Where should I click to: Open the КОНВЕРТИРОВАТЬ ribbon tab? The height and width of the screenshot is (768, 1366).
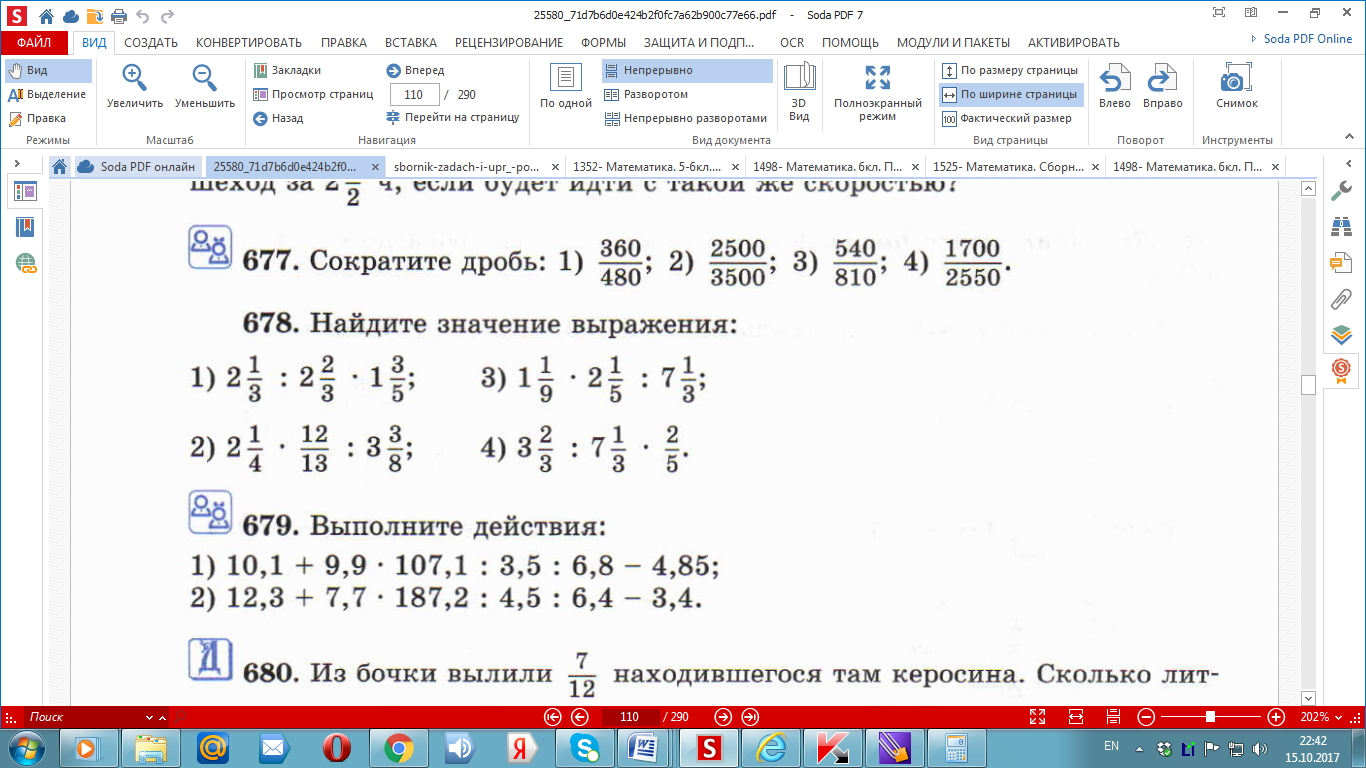tap(249, 42)
